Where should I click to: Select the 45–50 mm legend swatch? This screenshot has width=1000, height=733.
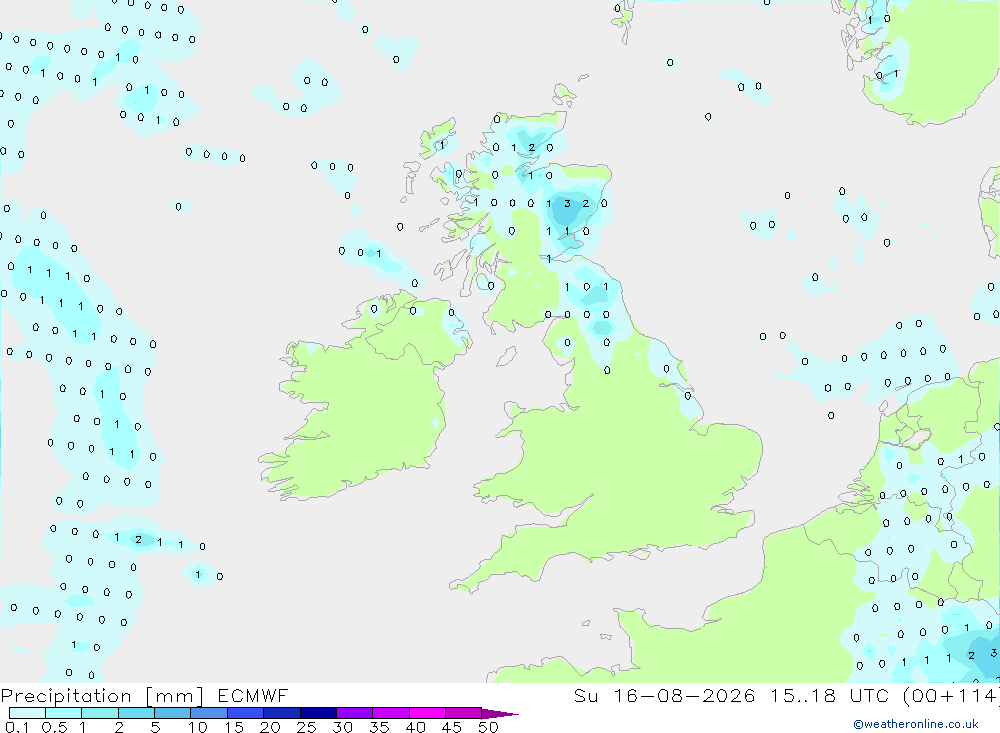click(x=464, y=713)
